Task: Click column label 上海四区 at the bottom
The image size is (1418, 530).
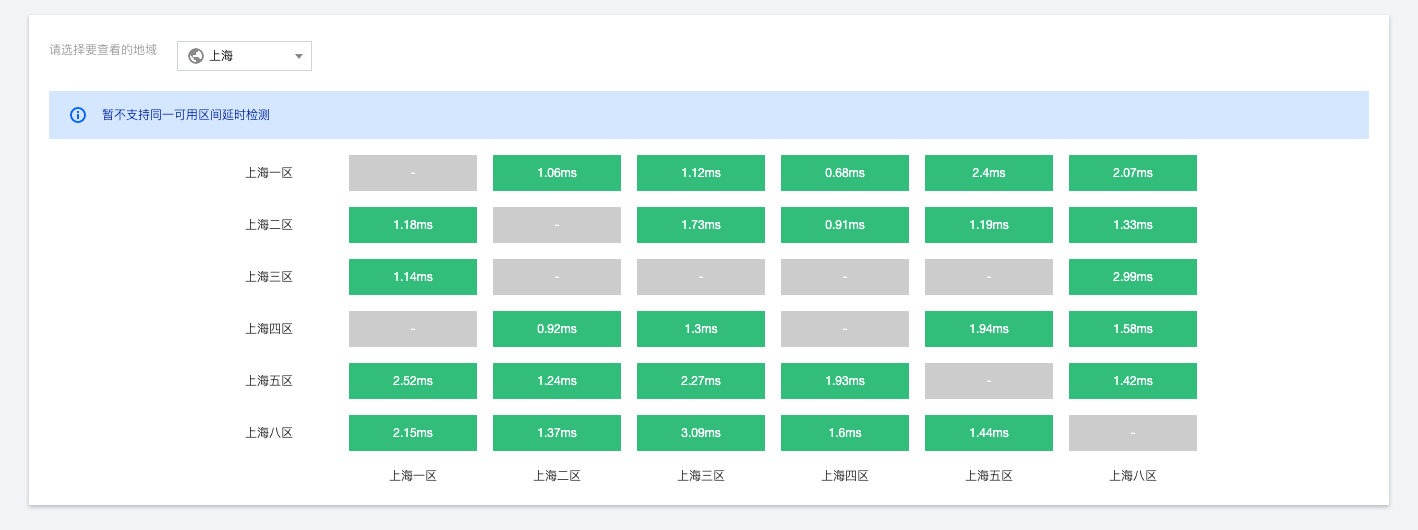Action: (845, 476)
